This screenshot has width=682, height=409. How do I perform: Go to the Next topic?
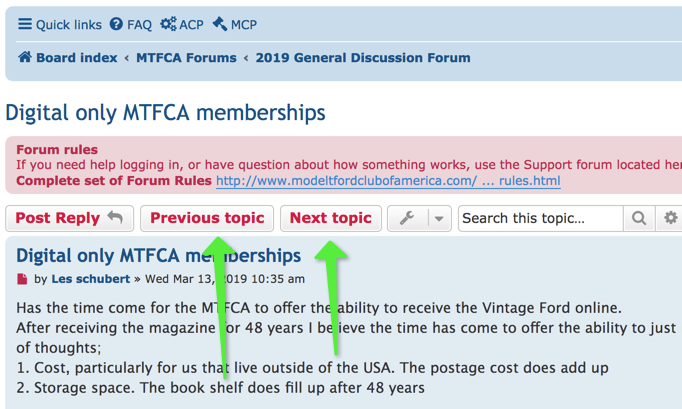coord(330,218)
